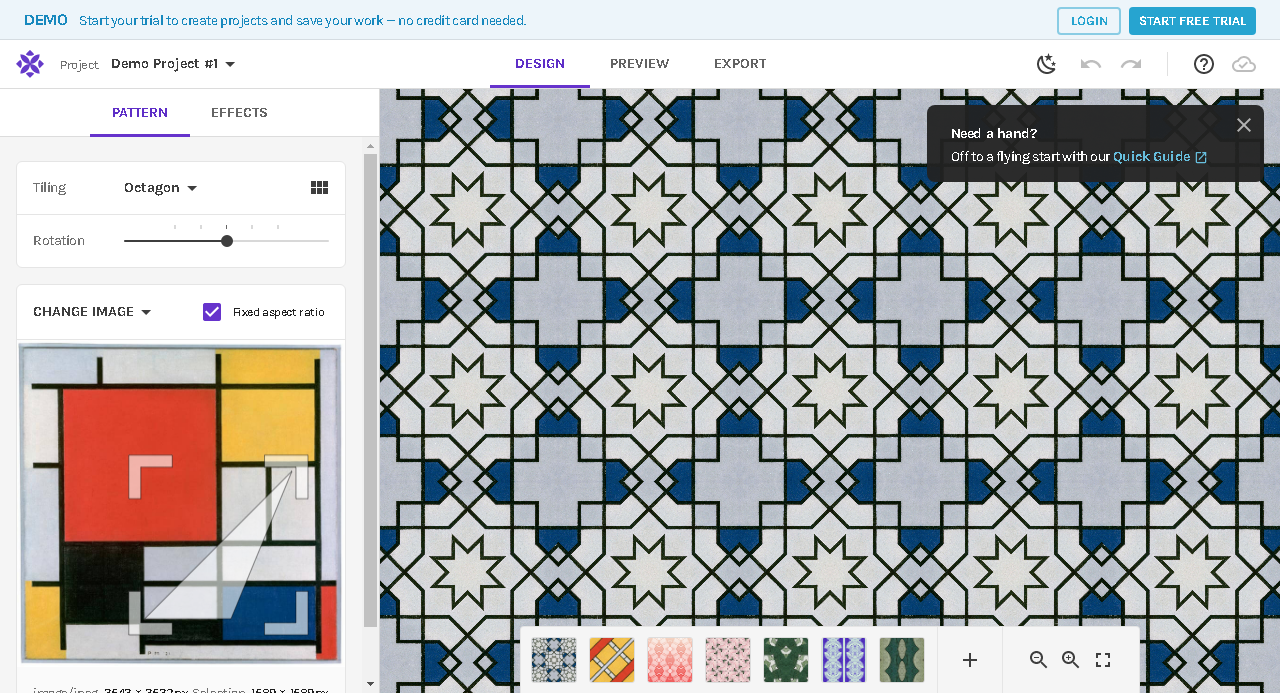Open the tiling grid view icon
The height and width of the screenshot is (693, 1280).
[320, 188]
